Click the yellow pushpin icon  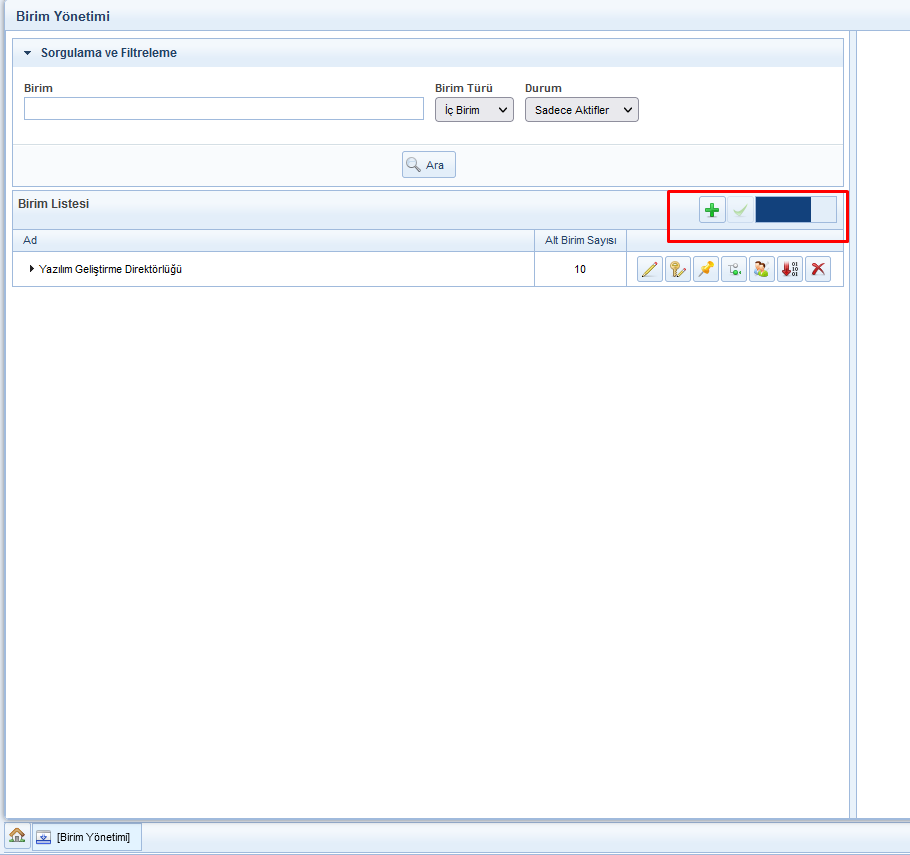pos(706,269)
